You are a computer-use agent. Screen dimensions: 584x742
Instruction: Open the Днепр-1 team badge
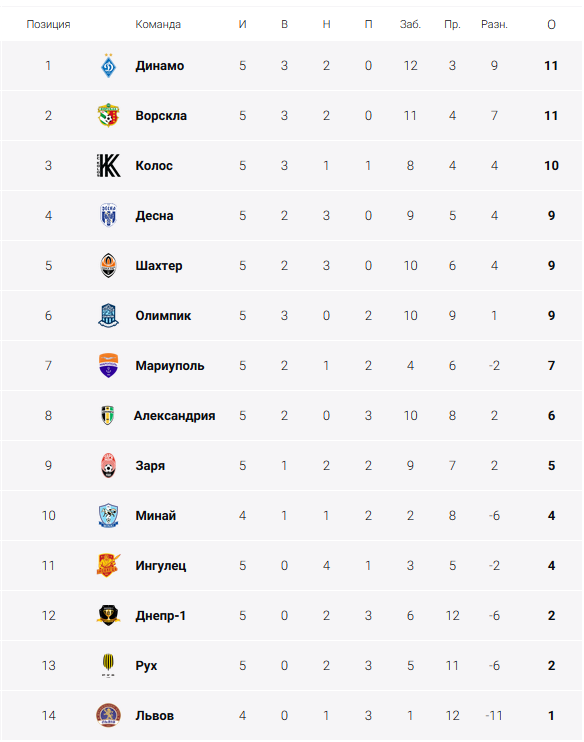tap(108, 615)
